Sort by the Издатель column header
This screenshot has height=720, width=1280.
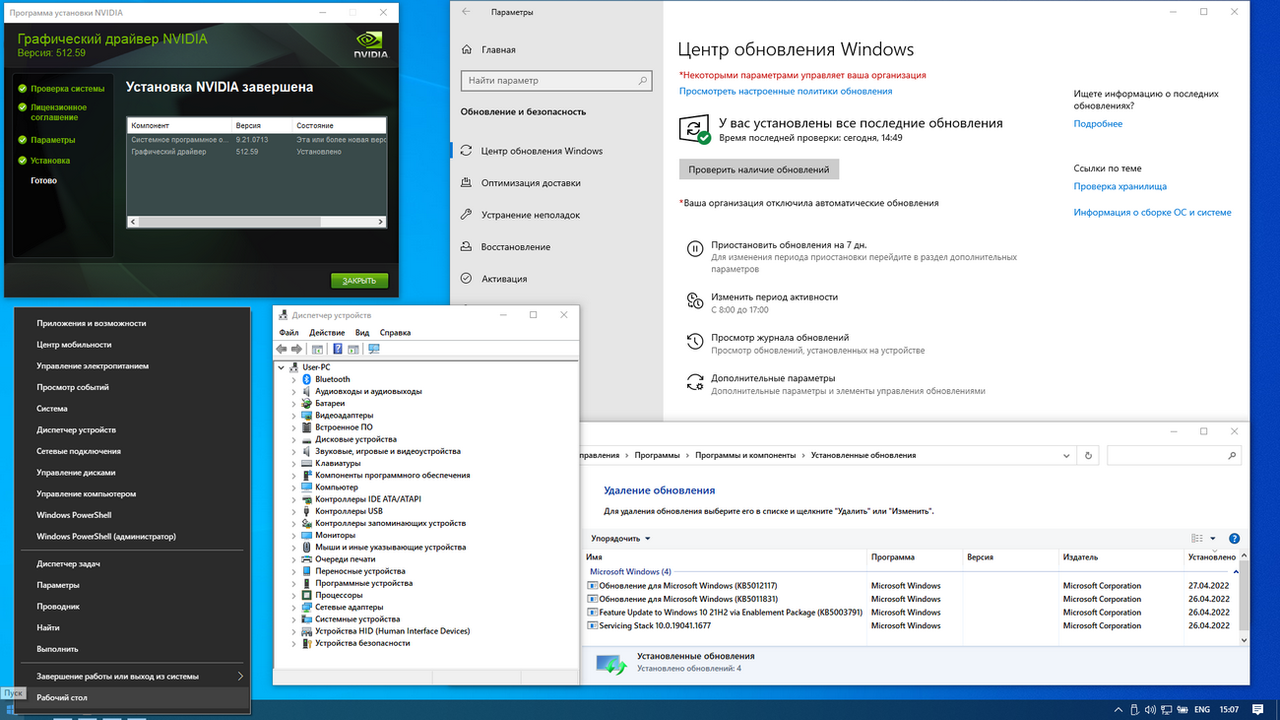[1080, 557]
